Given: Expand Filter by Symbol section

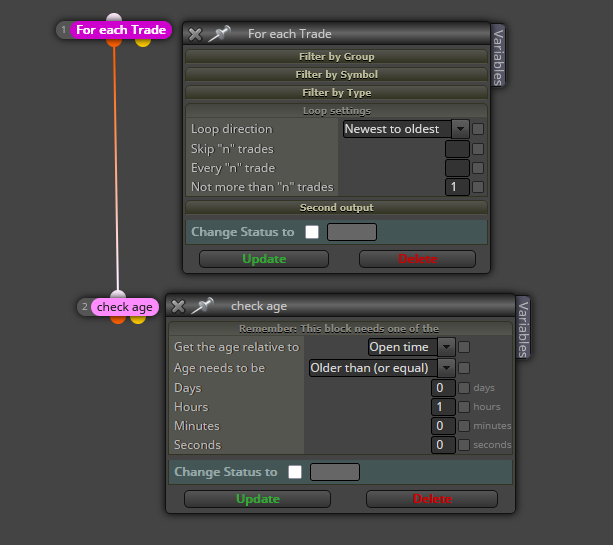Looking at the screenshot, I should pos(336,75).
